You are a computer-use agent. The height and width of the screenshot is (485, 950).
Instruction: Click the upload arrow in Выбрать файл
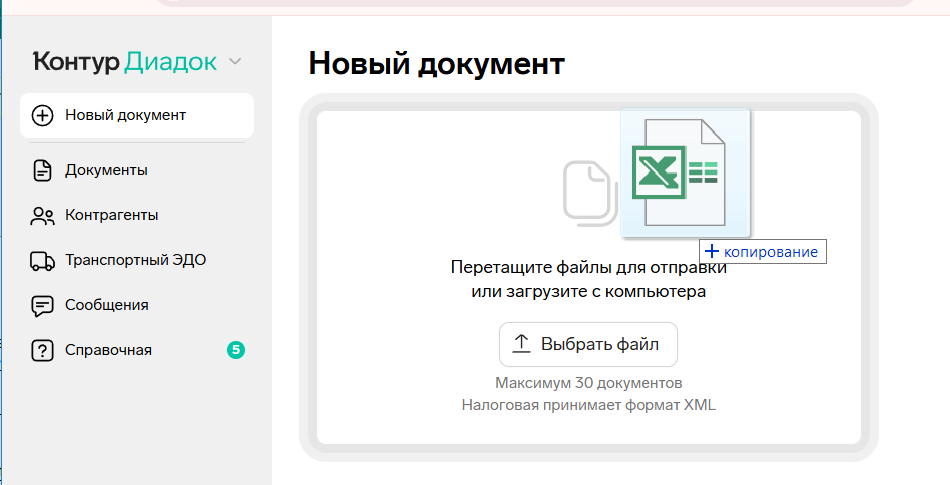click(x=521, y=344)
